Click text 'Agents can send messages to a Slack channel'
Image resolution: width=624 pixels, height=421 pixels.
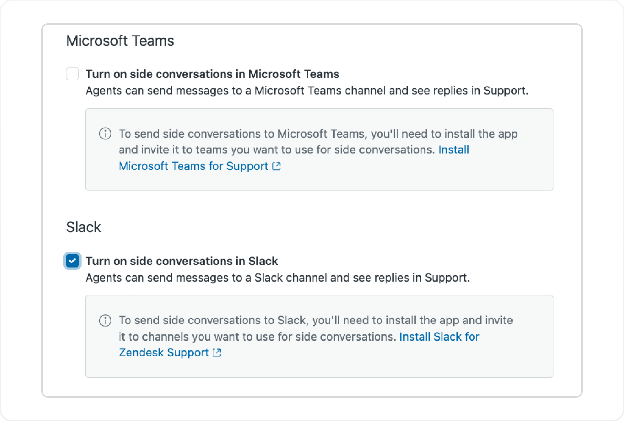tap(206, 278)
